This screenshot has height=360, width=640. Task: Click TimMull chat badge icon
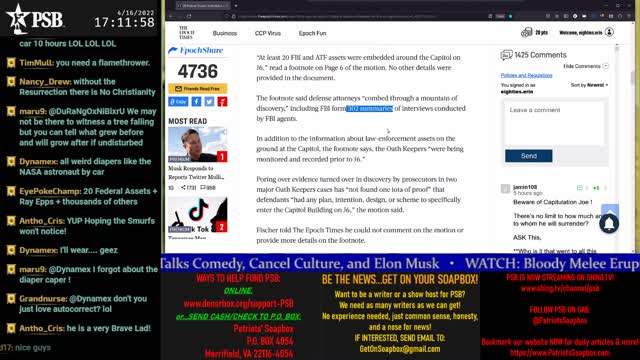pos(11,62)
